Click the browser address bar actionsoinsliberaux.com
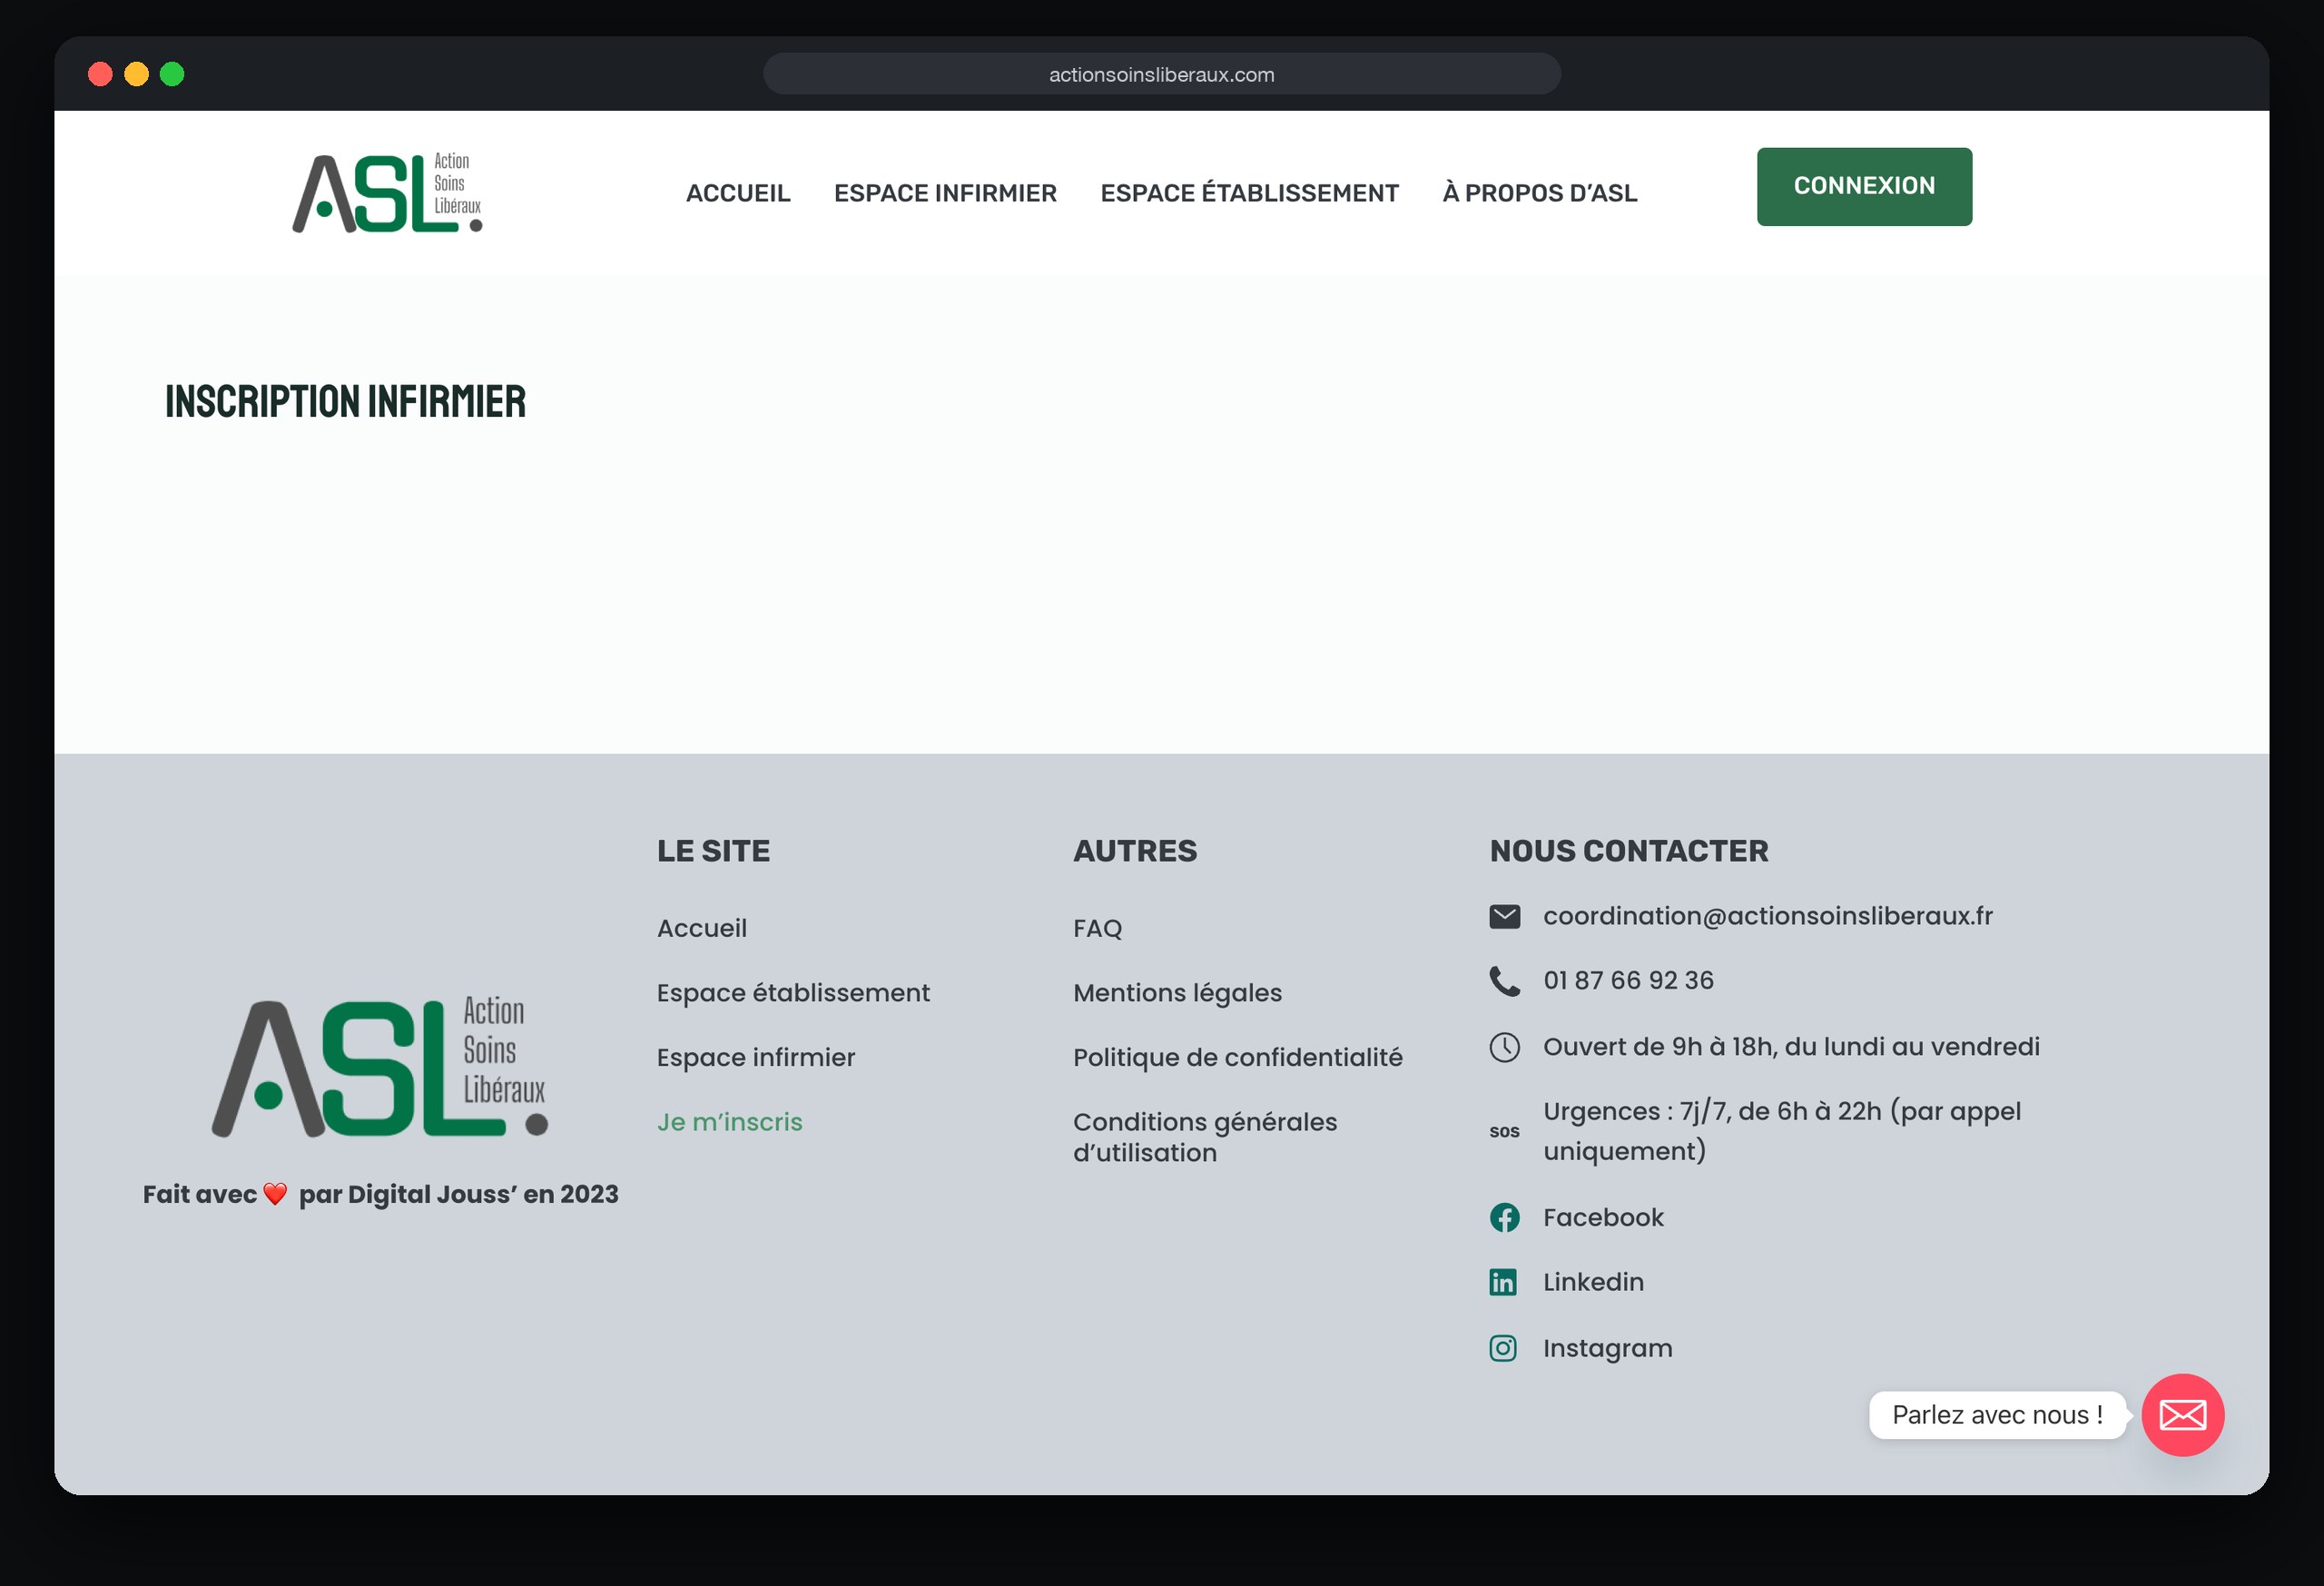 [x=1161, y=74]
